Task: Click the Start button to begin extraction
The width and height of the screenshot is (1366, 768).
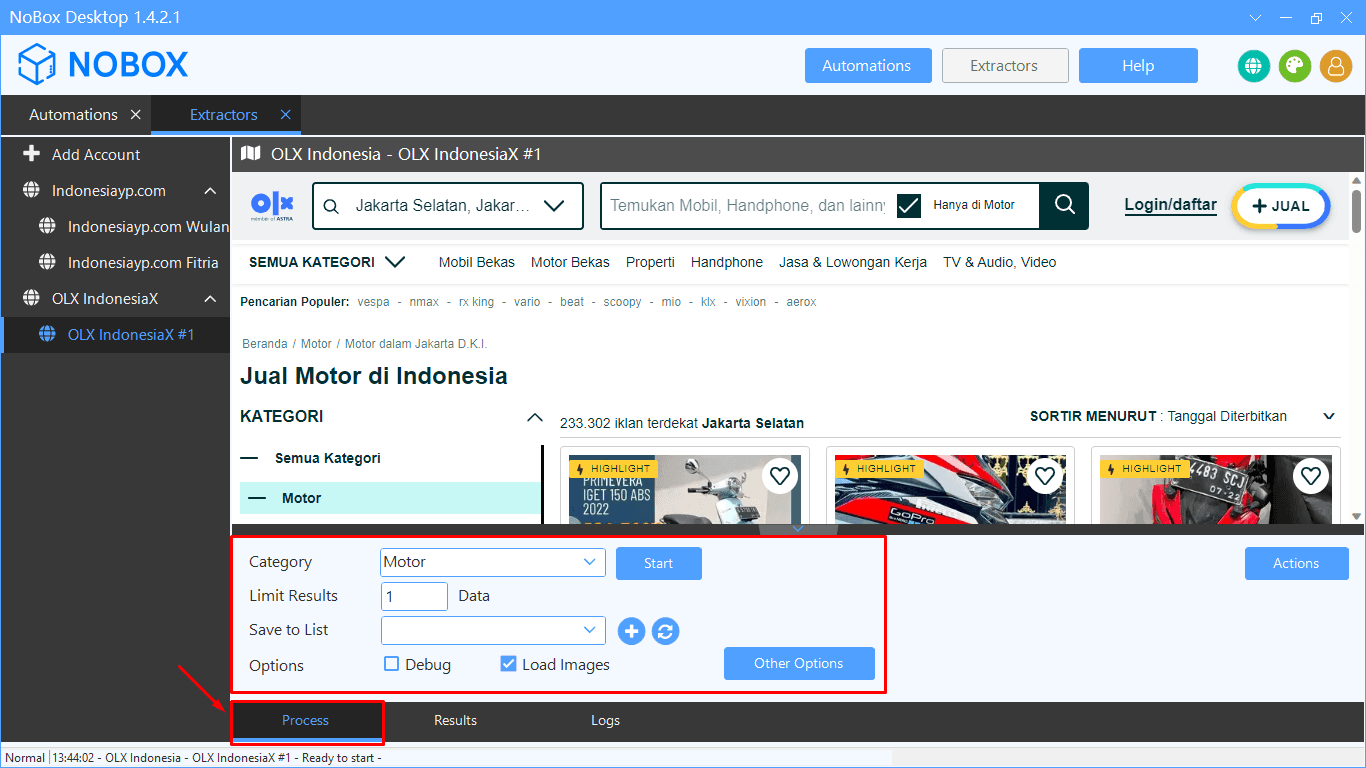Action: pos(658,563)
